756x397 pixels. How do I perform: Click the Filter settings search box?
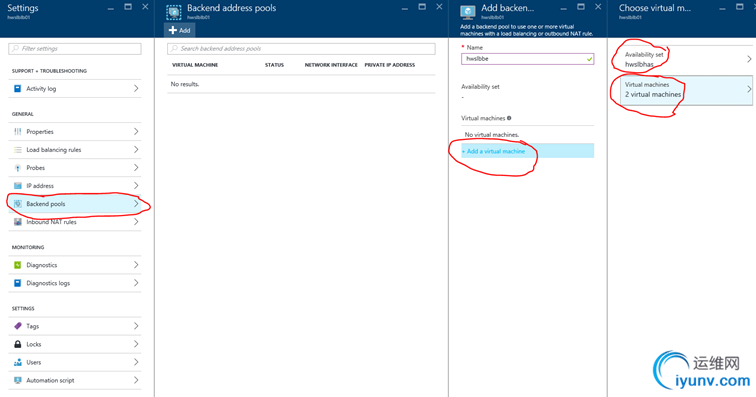75,49
